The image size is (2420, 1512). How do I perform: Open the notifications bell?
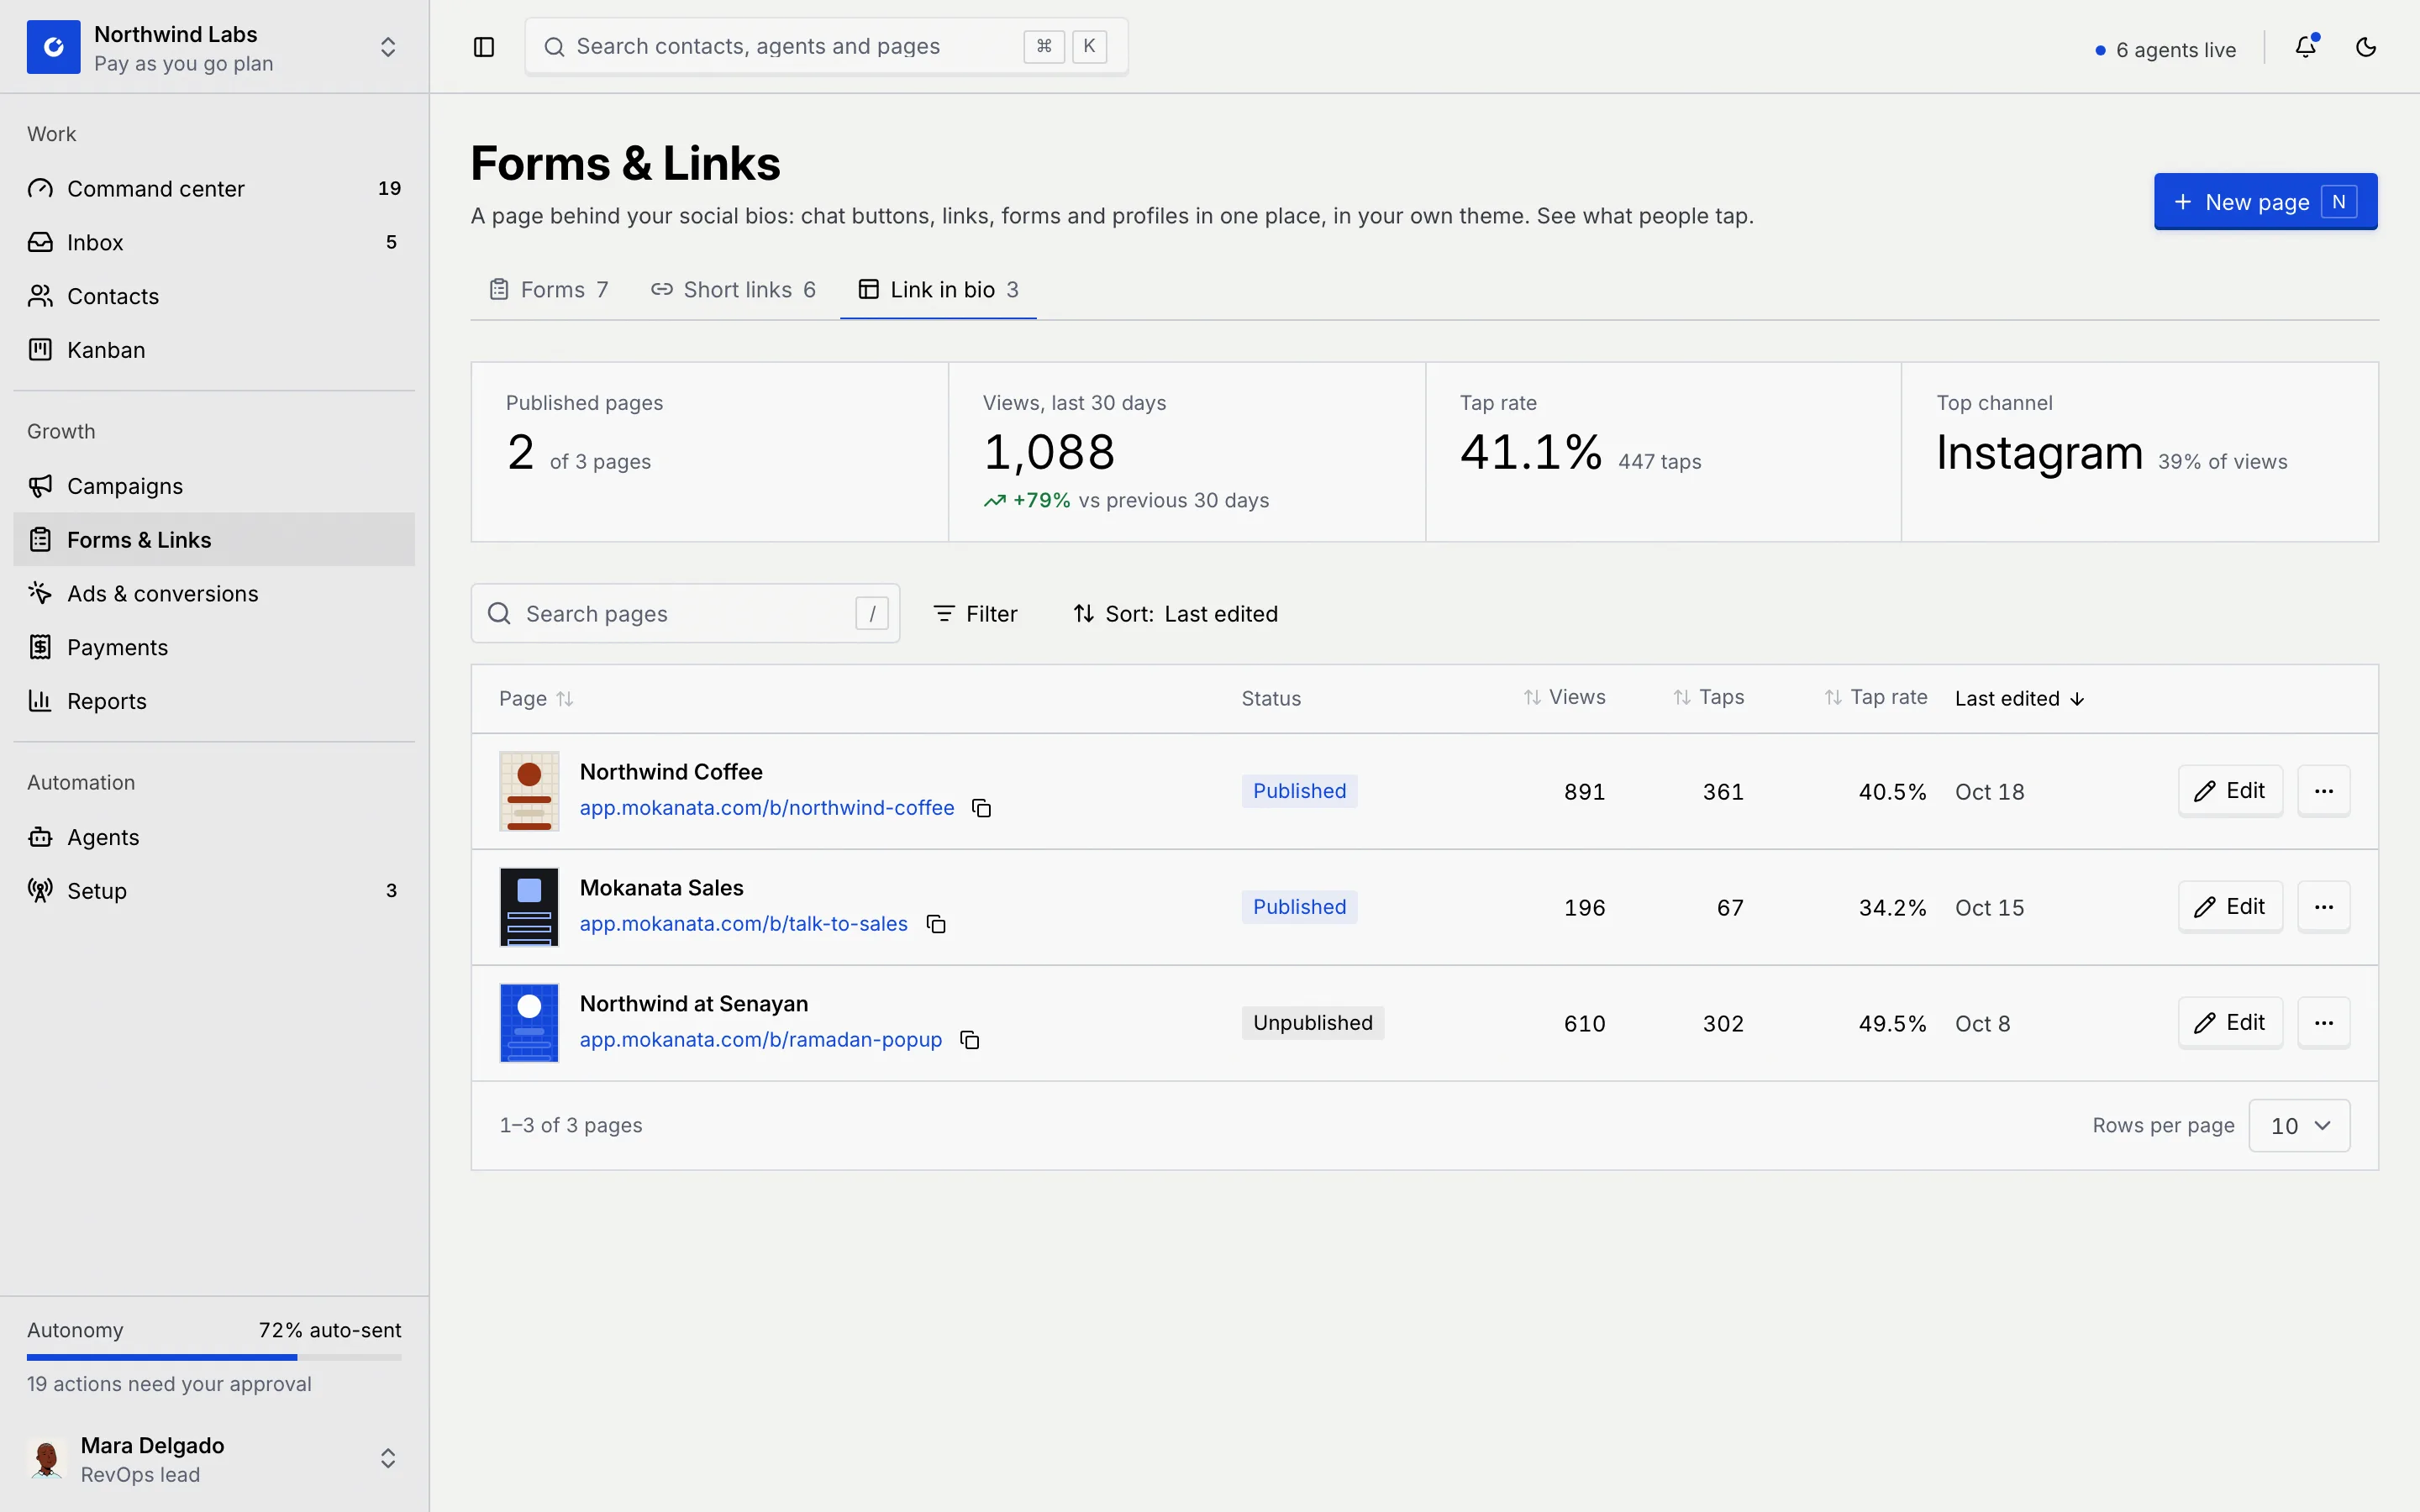(x=2306, y=47)
